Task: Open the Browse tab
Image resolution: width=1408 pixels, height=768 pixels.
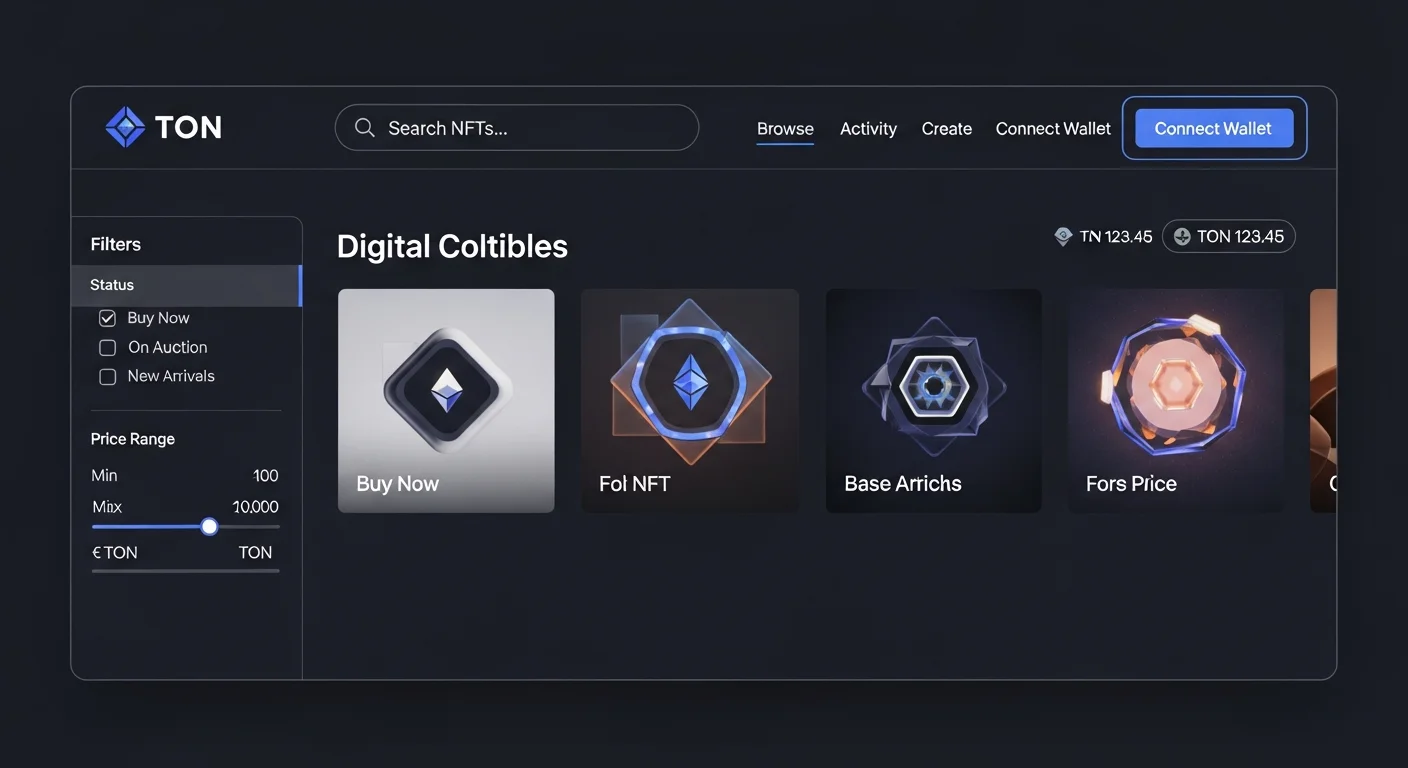Action: (785, 129)
